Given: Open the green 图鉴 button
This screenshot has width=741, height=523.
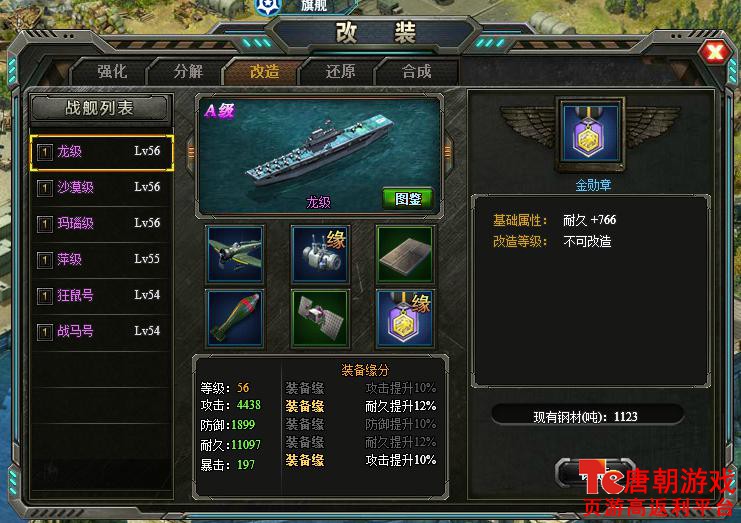Looking at the screenshot, I should (x=408, y=199).
